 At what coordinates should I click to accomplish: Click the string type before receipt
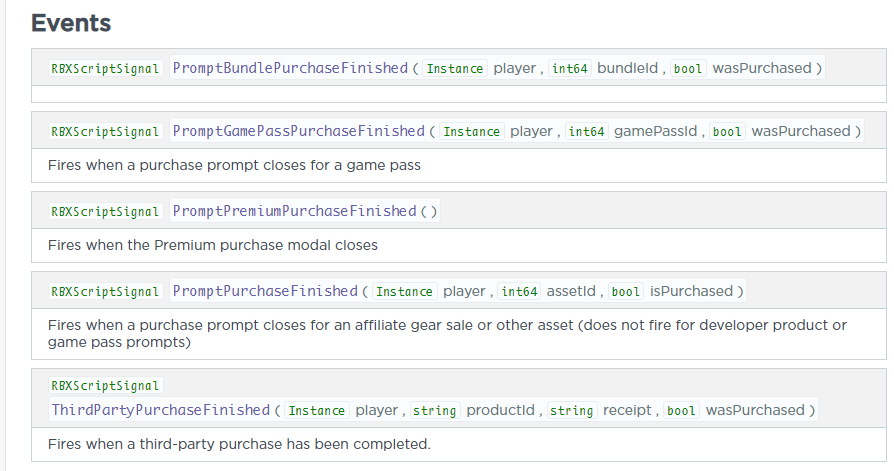tap(571, 411)
